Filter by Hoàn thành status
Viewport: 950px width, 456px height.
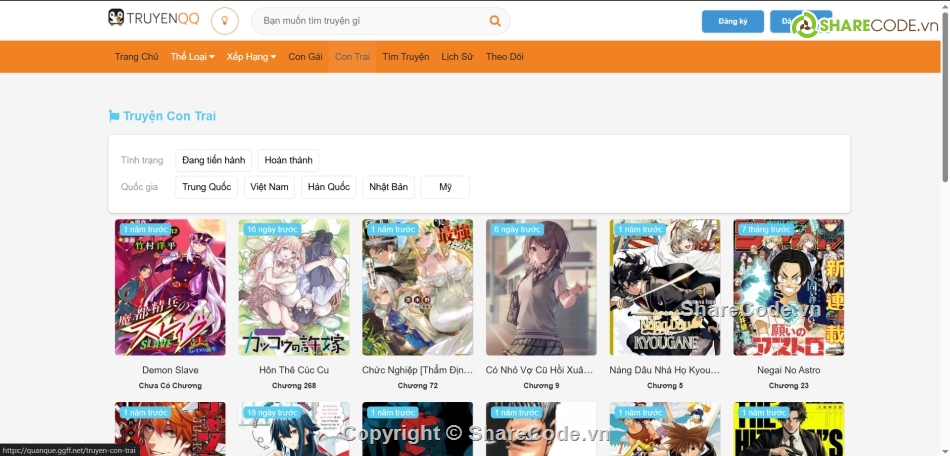coord(288,160)
